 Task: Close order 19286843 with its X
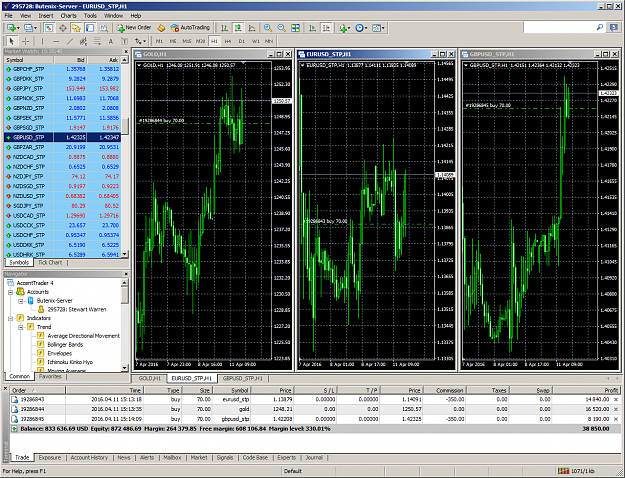tap(616, 399)
